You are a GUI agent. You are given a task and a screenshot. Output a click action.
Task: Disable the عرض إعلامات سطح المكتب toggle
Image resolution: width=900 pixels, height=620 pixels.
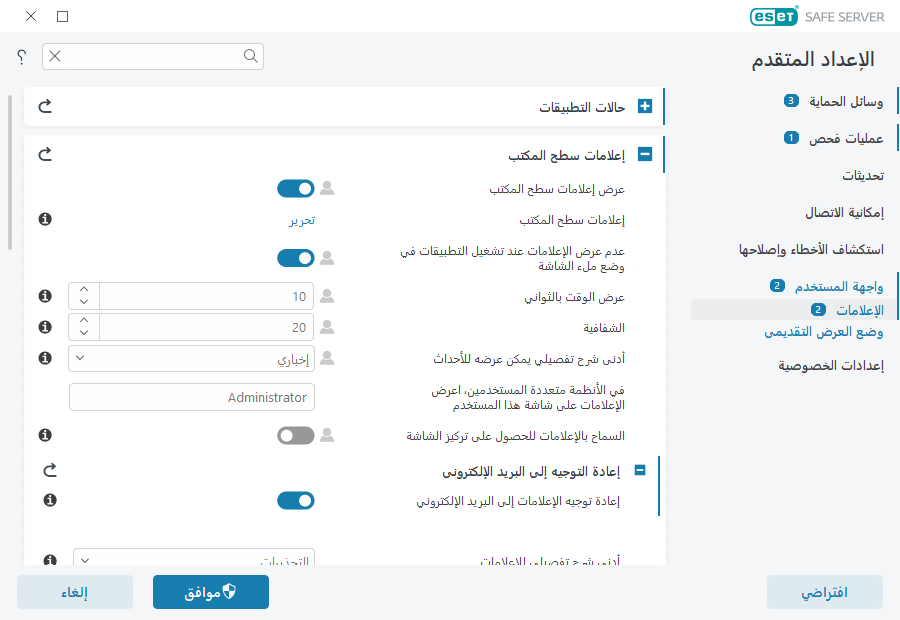pyautogui.click(x=295, y=186)
